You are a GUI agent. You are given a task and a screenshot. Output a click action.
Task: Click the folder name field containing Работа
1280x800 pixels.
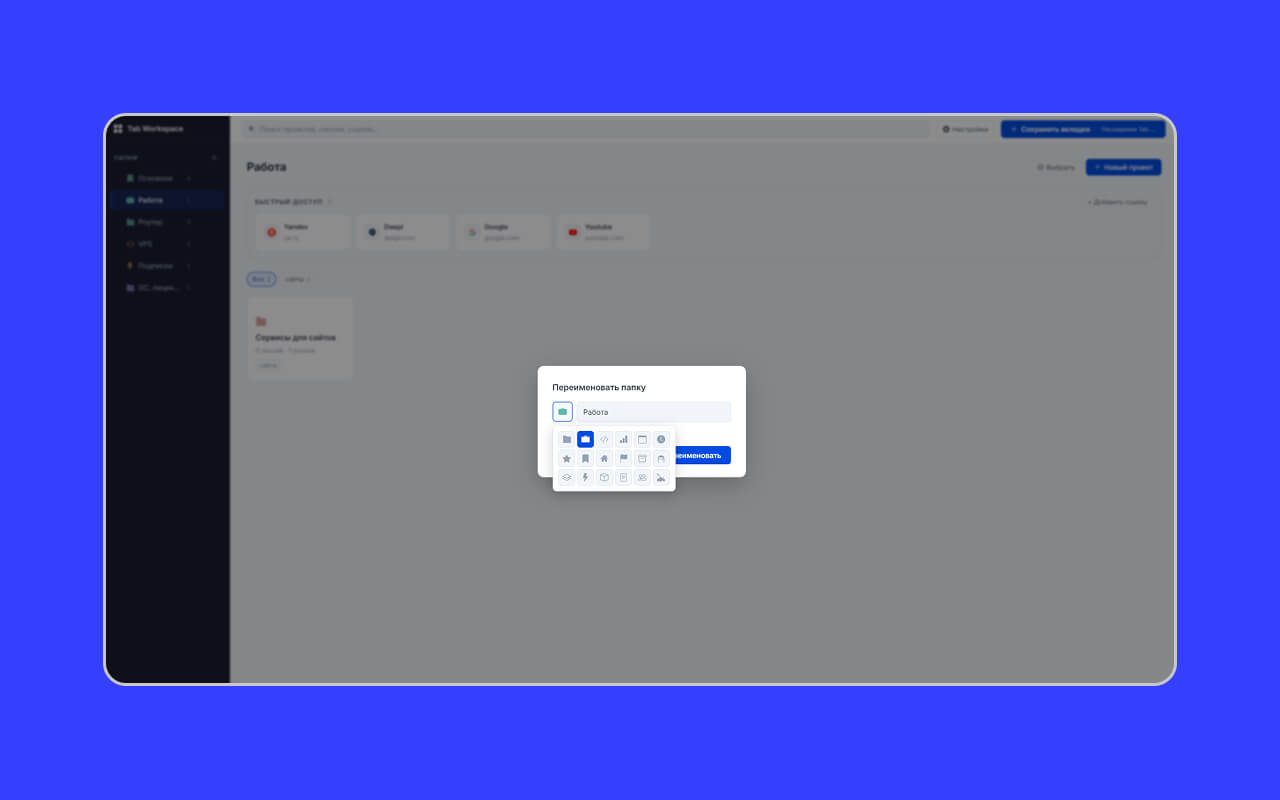click(653, 412)
